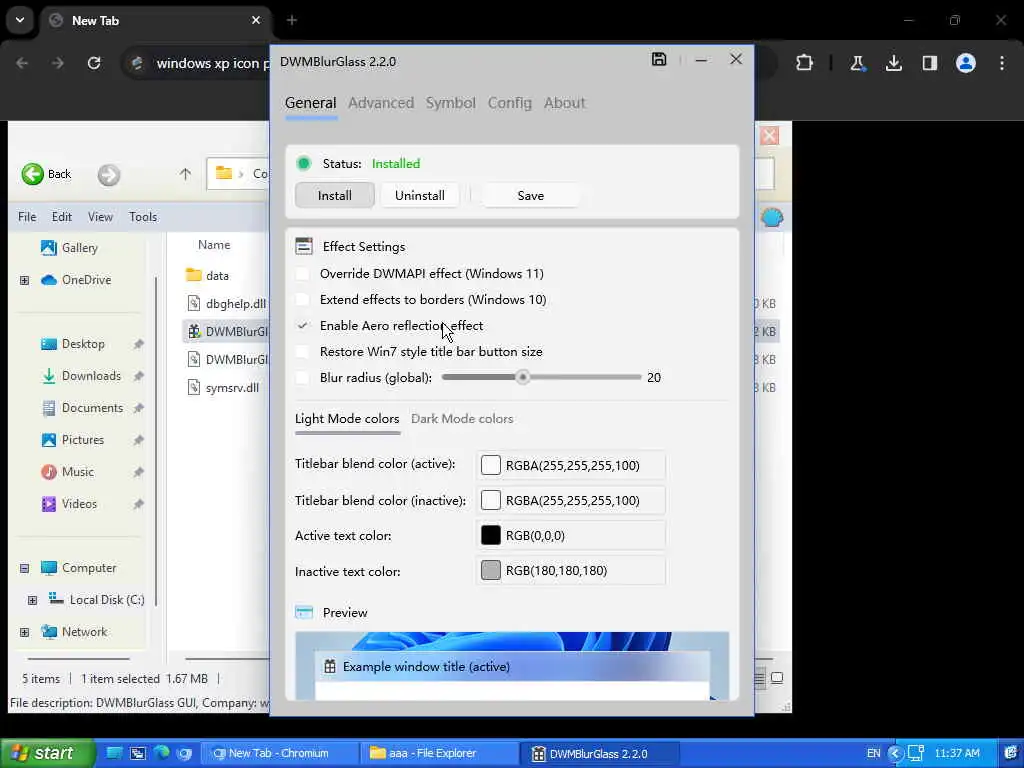Enable Extend effects to borders checkbox
The height and width of the screenshot is (768, 1024).
(x=302, y=300)
